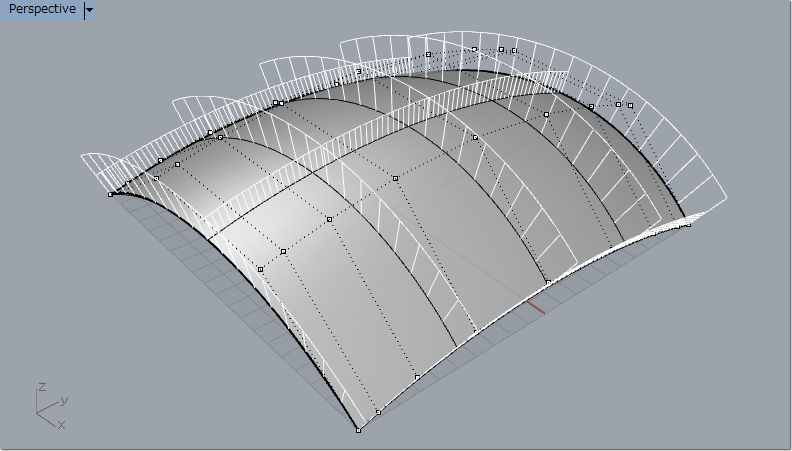Screen dimensions: 792x451
Task: Open the Perspective viewport dropdown arrow
Action: click(x=89, y=10)
